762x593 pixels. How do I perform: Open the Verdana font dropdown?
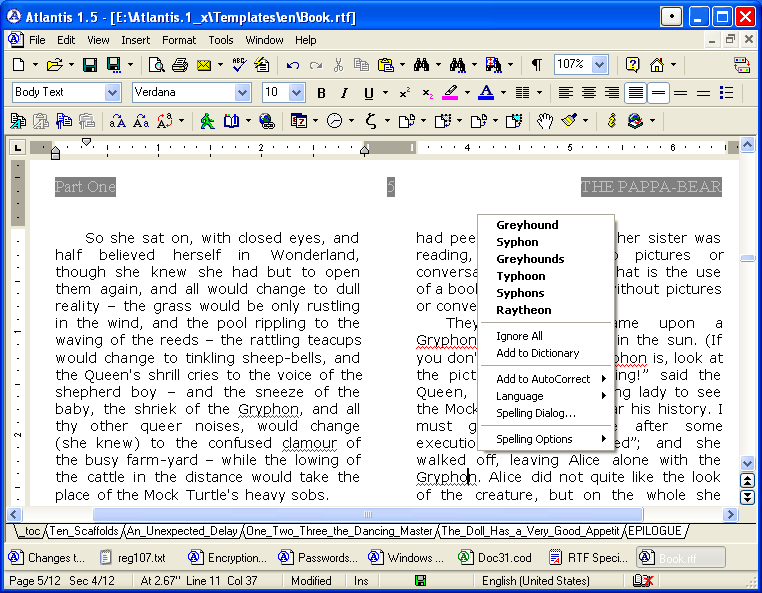click(x=242, y=92)
